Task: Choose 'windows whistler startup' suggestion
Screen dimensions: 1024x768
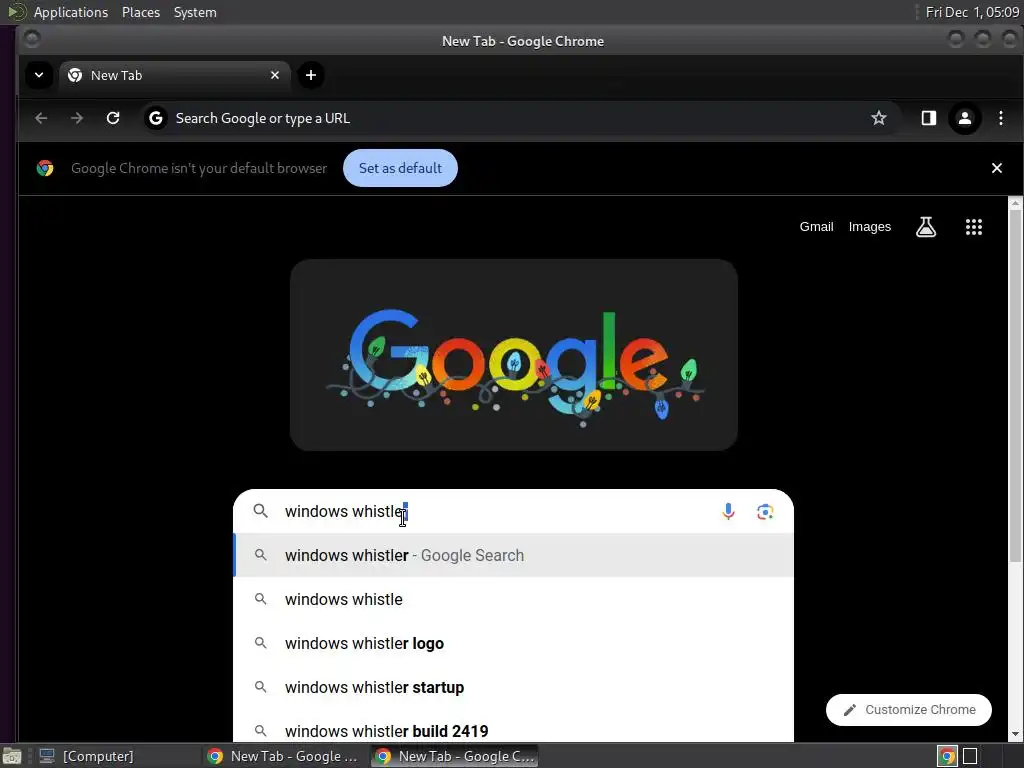Action: pos(513,687)
